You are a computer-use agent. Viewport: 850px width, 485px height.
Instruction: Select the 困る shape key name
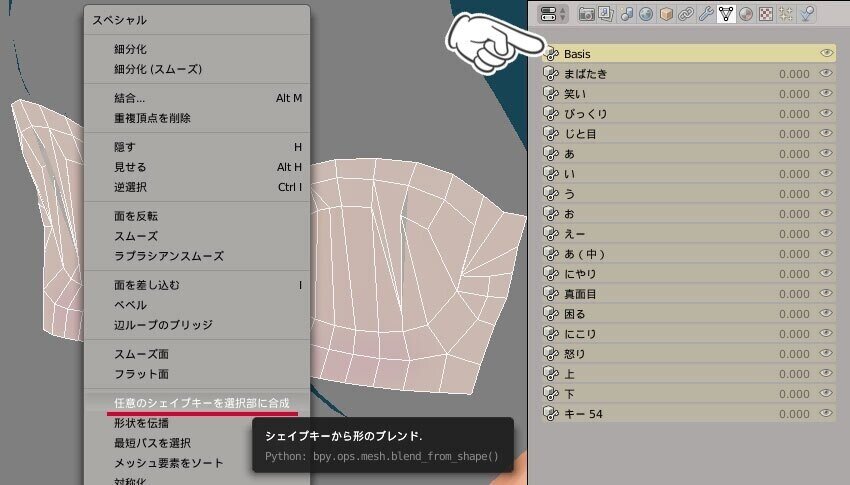click(x=575, y=314)
